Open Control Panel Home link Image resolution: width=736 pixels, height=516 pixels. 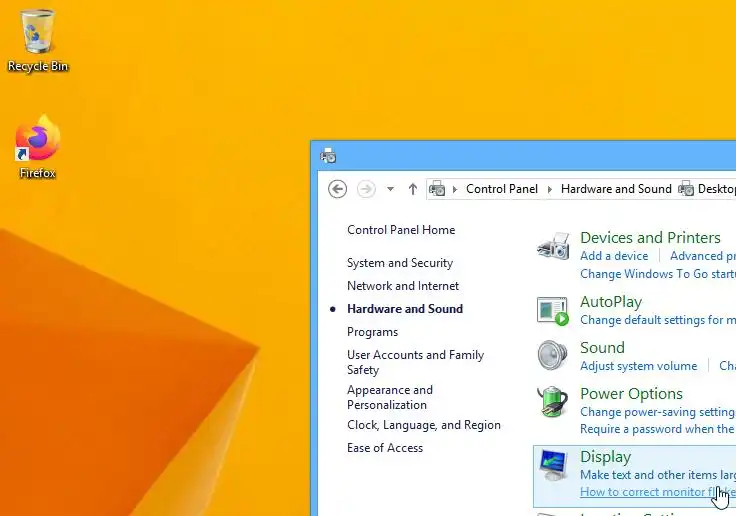coord(401,230)
